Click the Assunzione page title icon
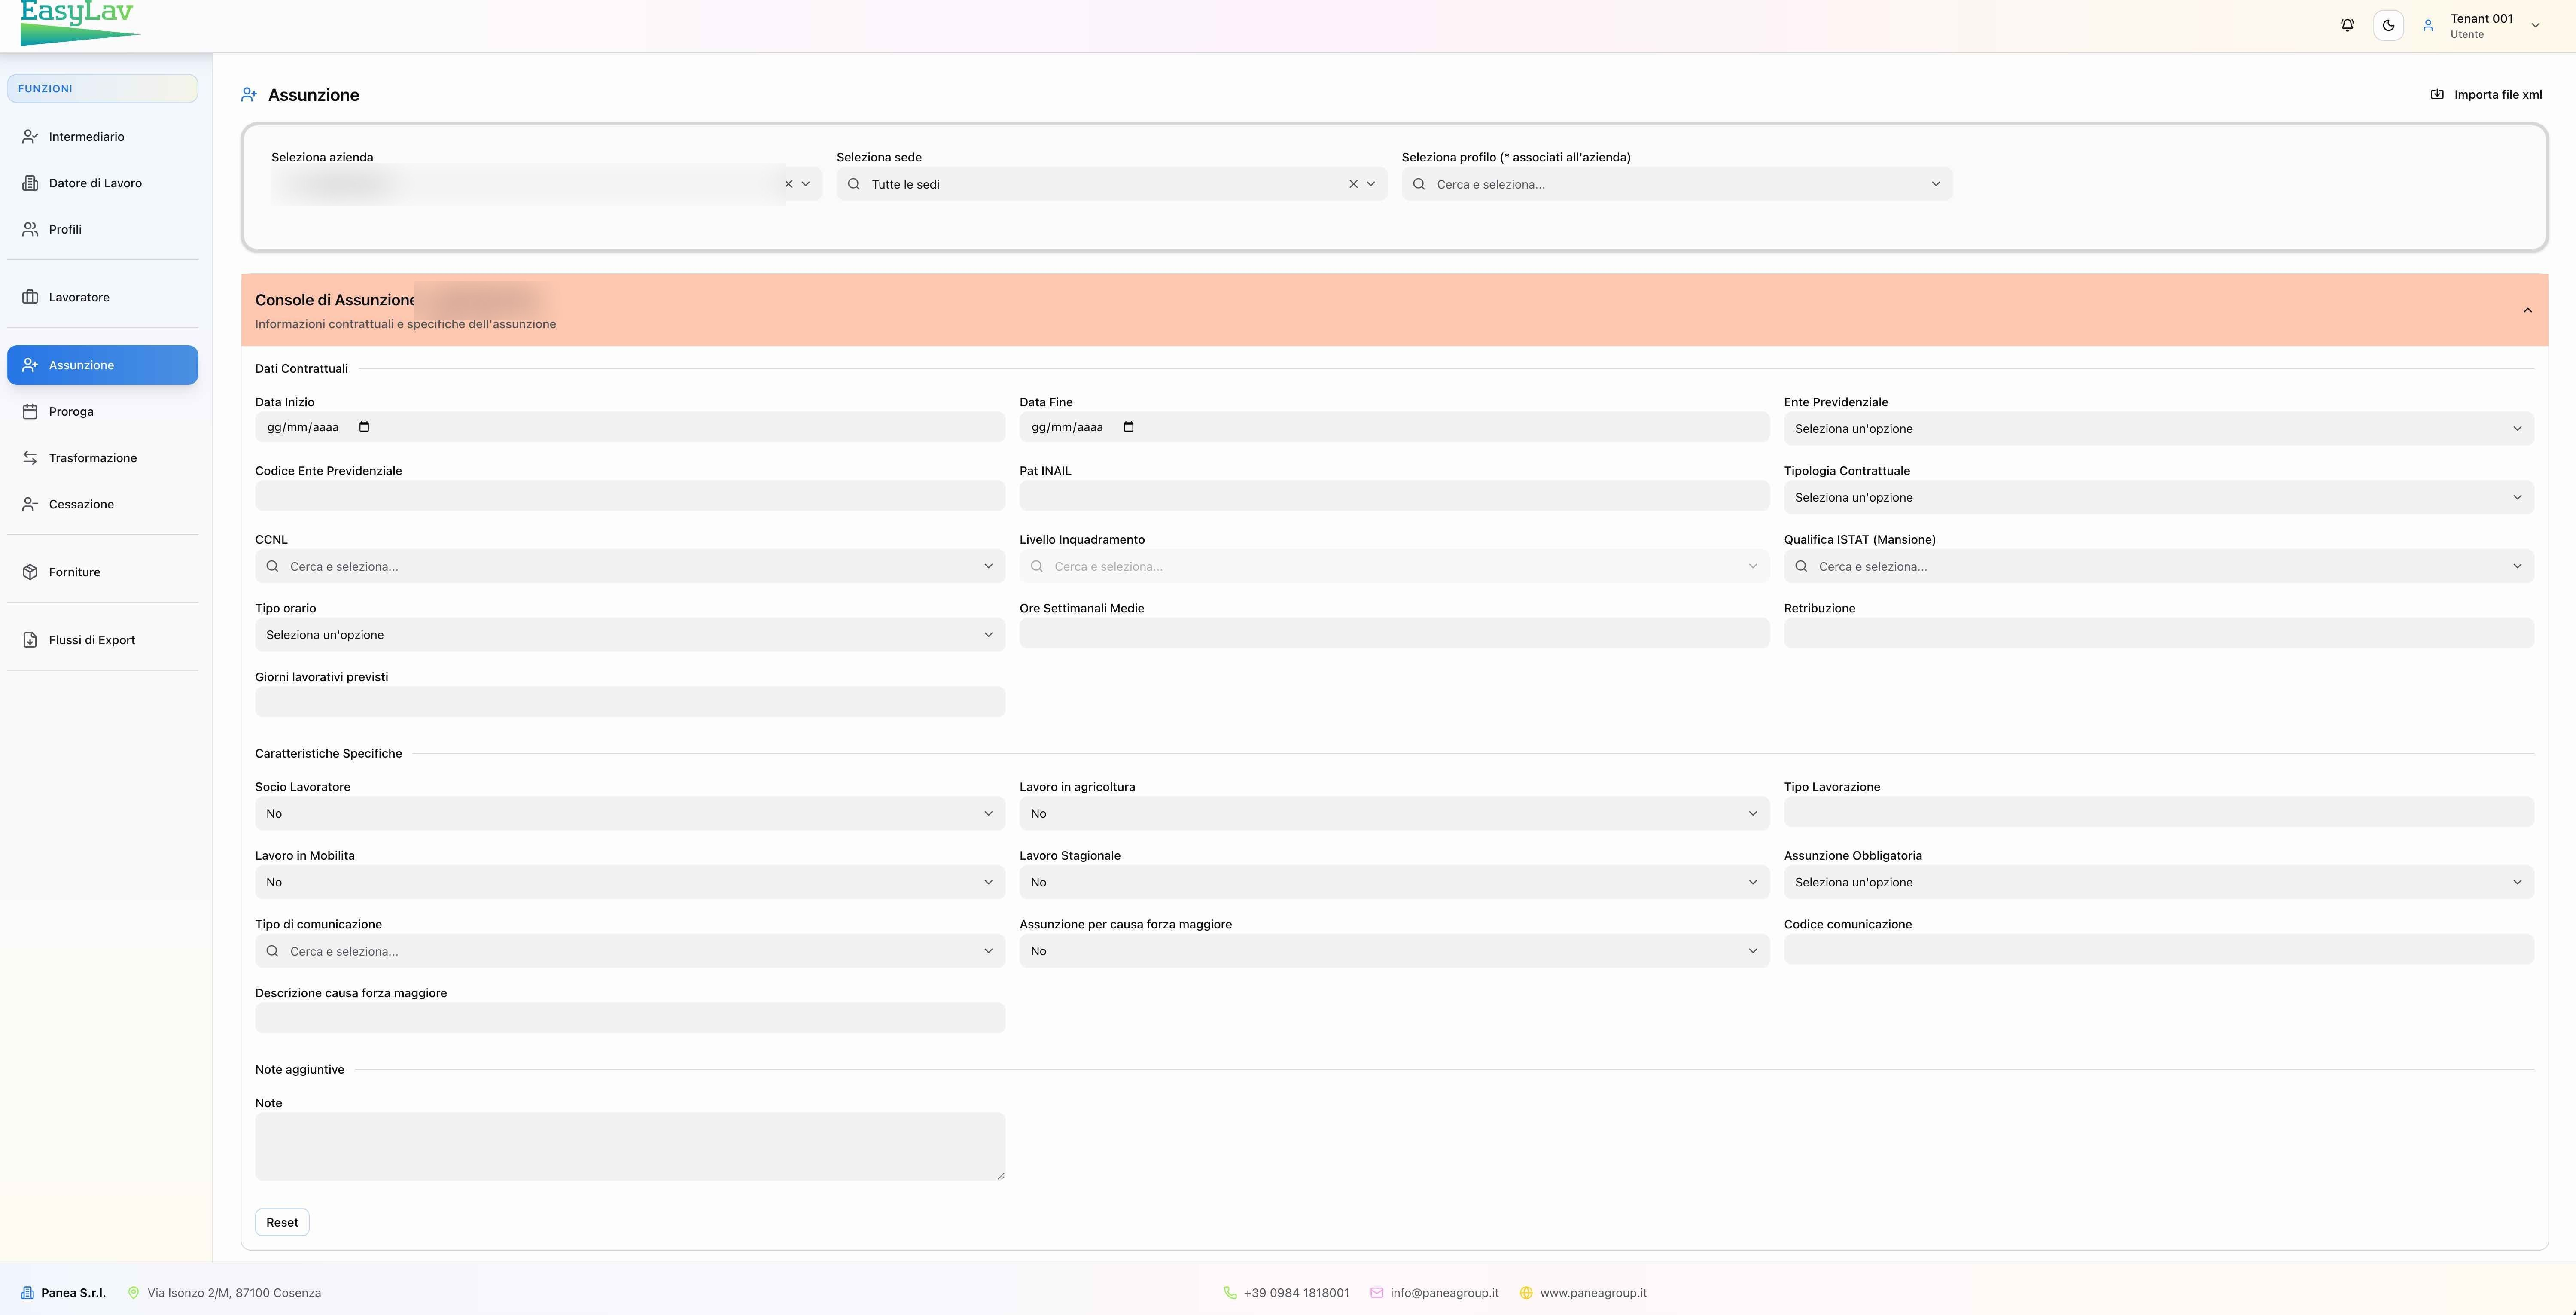The image size is (2576, 1315). [249, 95]
